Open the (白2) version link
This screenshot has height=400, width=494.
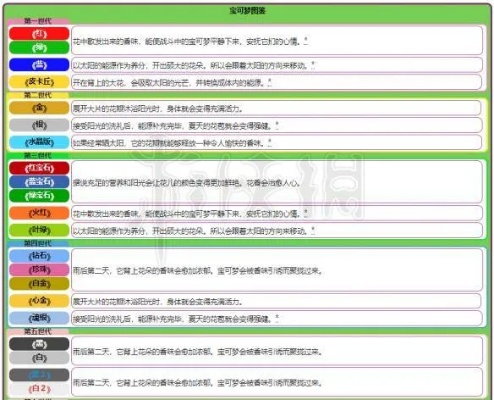tap(39, 389)
